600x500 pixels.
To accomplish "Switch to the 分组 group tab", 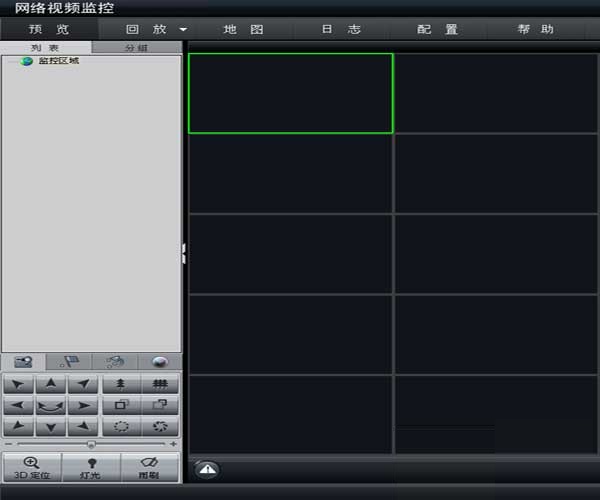I will [136, 47].
